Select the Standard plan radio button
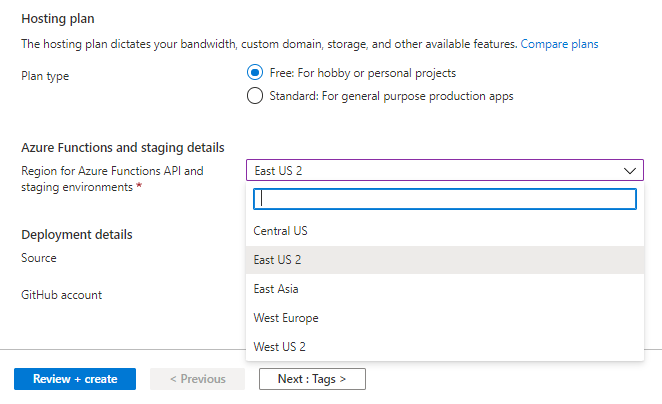This screenshot has height=404, width=662. [254, 96]
